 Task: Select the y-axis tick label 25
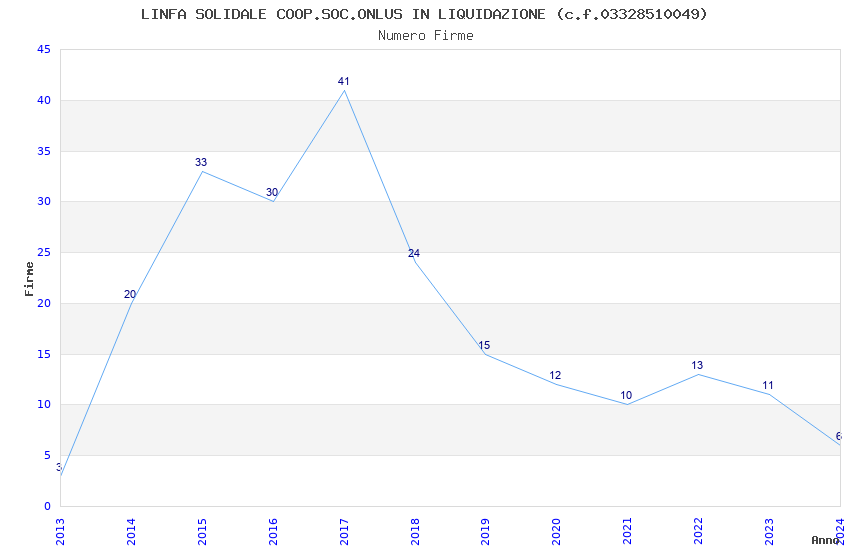click(x=44, y=253)
